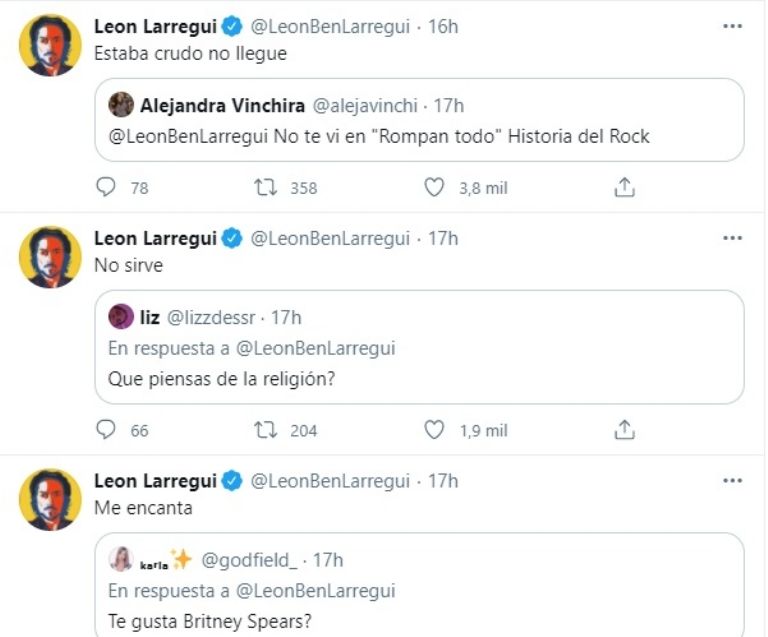
Task: Click Leon Larregui's name on "Me encanta" tweet
Action: click(x=155, y=481)
